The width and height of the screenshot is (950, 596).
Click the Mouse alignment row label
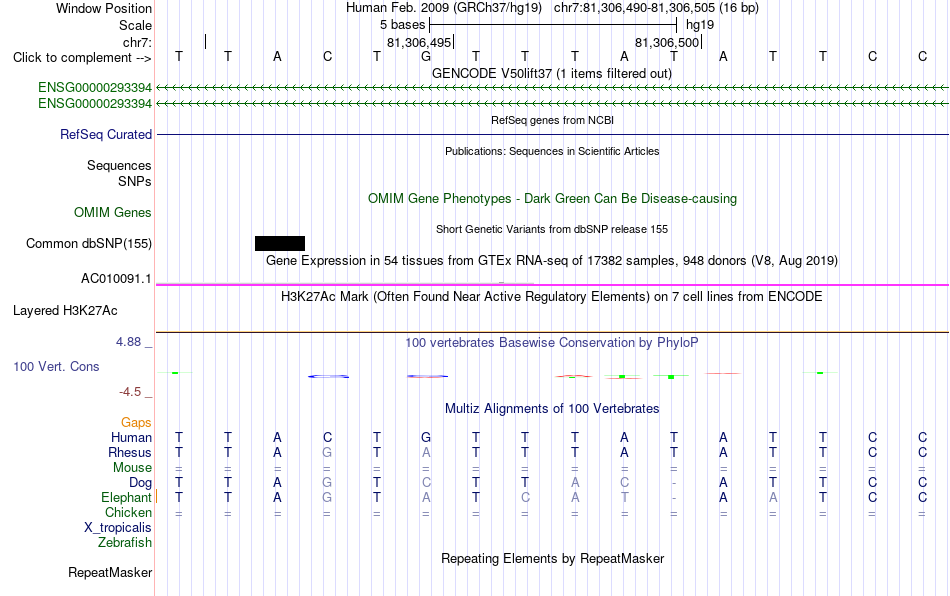(x=132, y=468)
